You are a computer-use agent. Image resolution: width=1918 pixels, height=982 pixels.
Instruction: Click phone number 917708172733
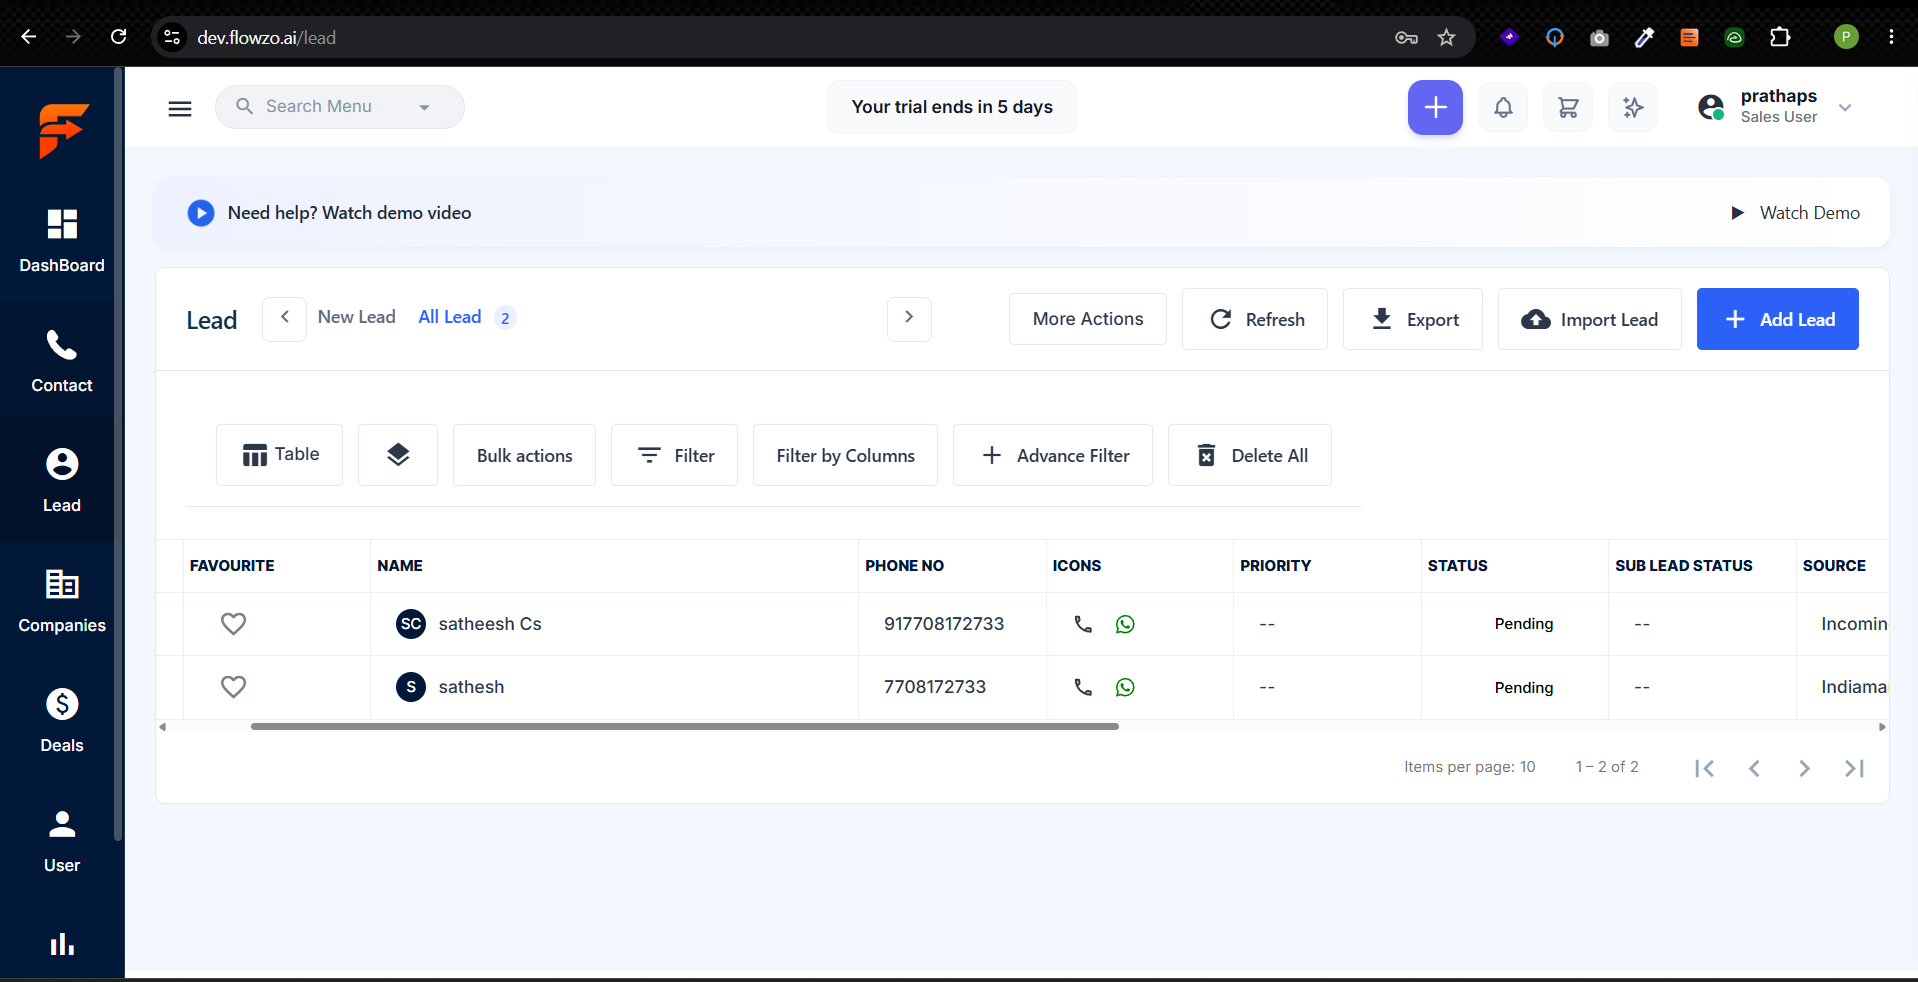pyautogui.click(x=944, y=624)
